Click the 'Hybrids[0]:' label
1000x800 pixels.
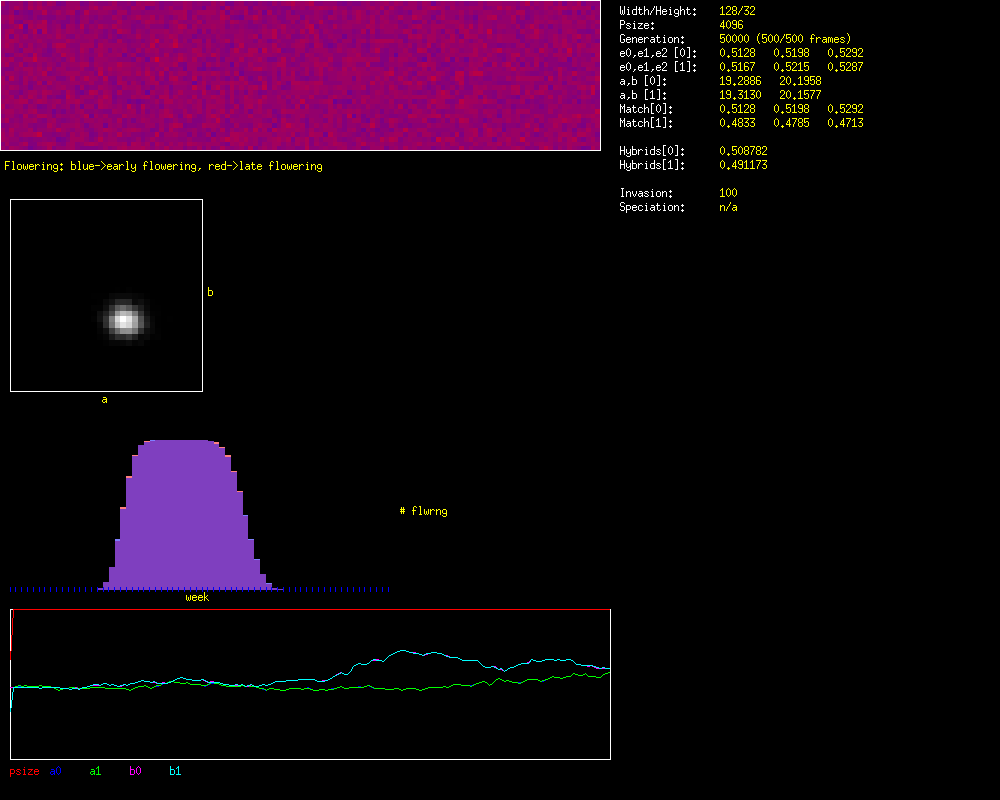pyautogui.click(x=652, y=152)
